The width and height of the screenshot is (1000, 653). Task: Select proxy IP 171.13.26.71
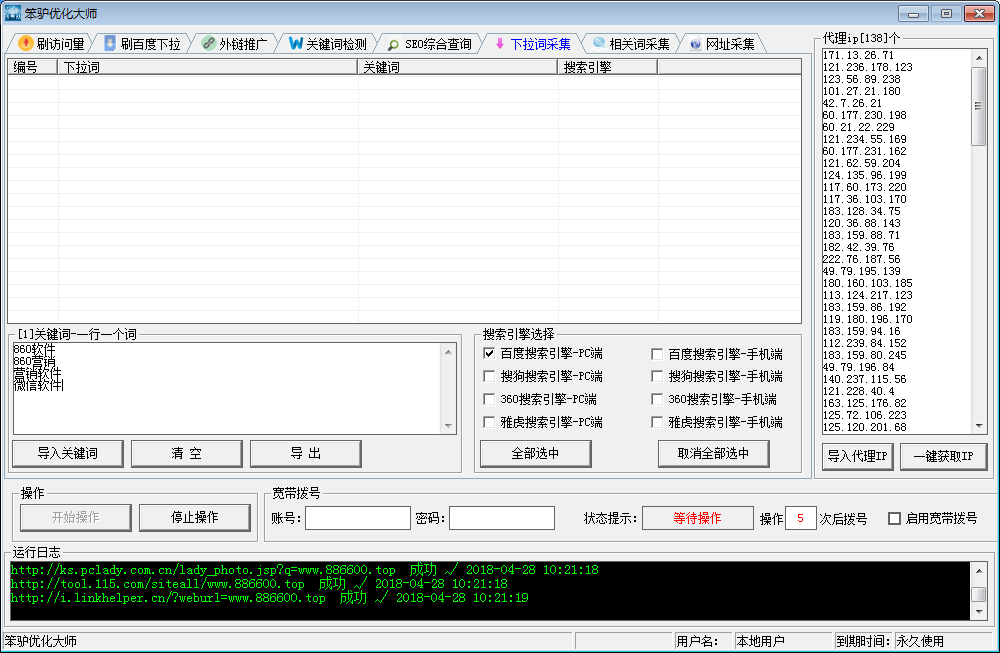(858, 55)
